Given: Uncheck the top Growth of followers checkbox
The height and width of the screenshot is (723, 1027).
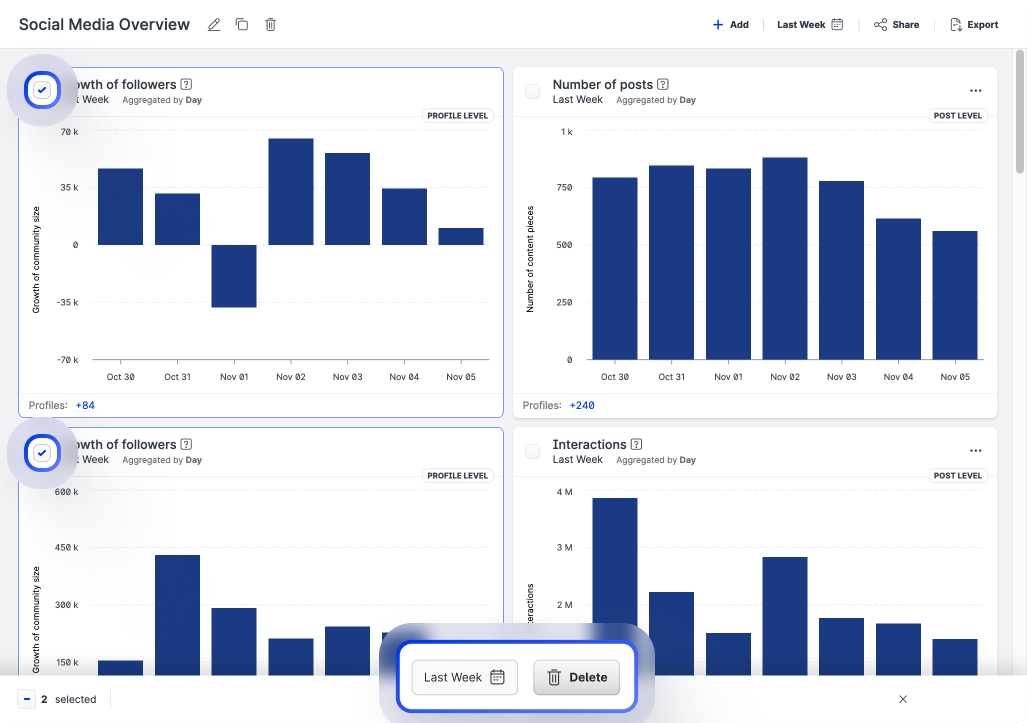Looking at the screenshot, I should [x=41, y=91].
